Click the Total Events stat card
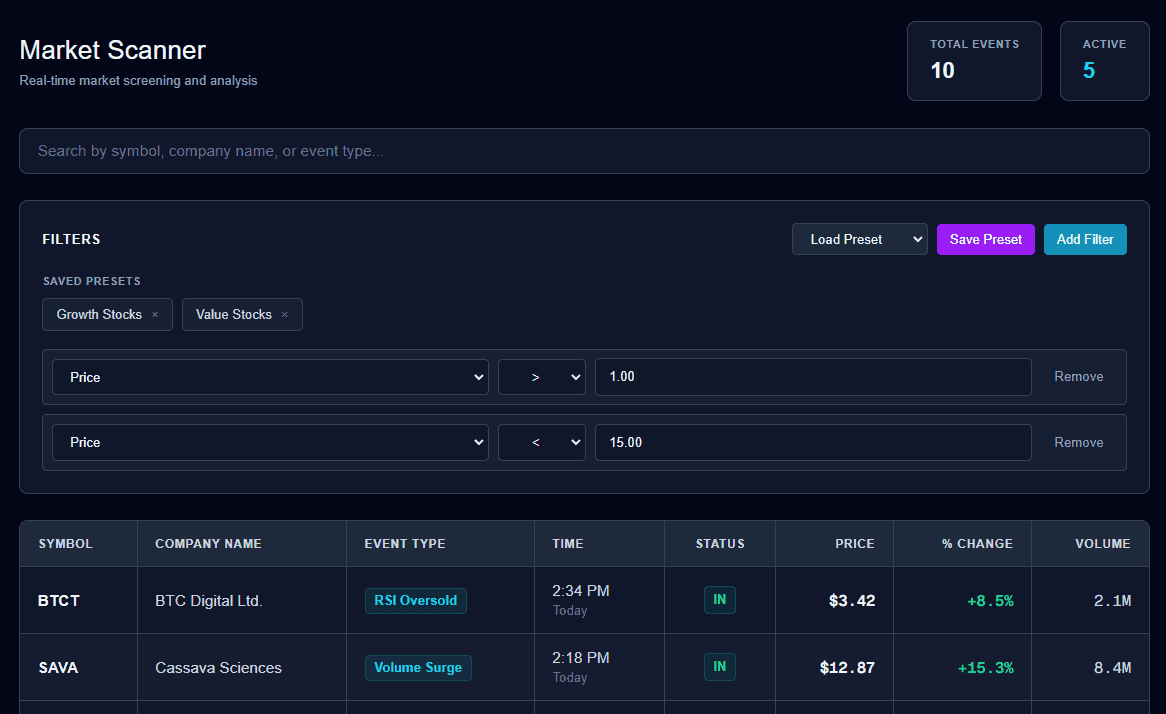 (974, 61)
